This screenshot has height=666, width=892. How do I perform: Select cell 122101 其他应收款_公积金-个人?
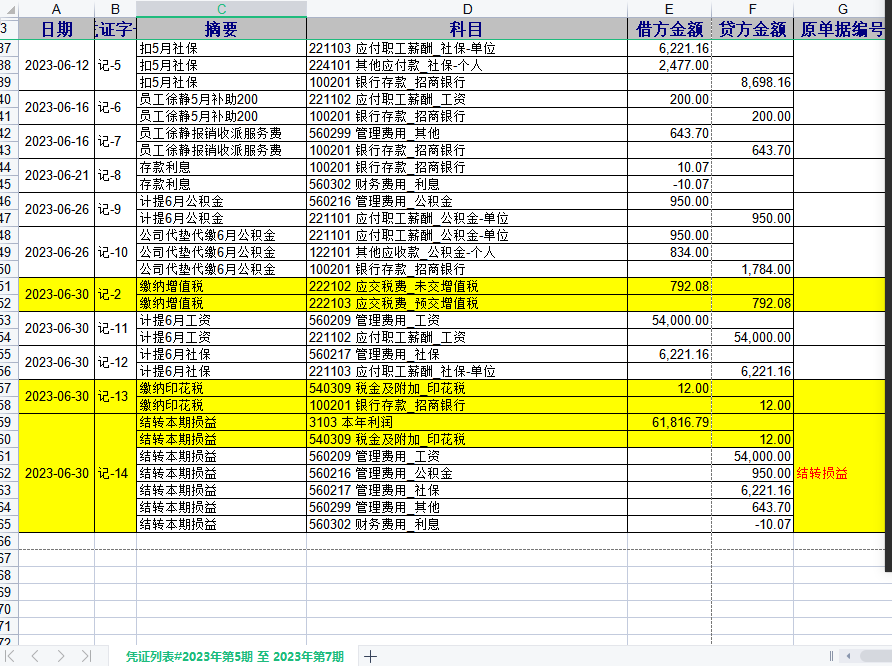(467, 252)
